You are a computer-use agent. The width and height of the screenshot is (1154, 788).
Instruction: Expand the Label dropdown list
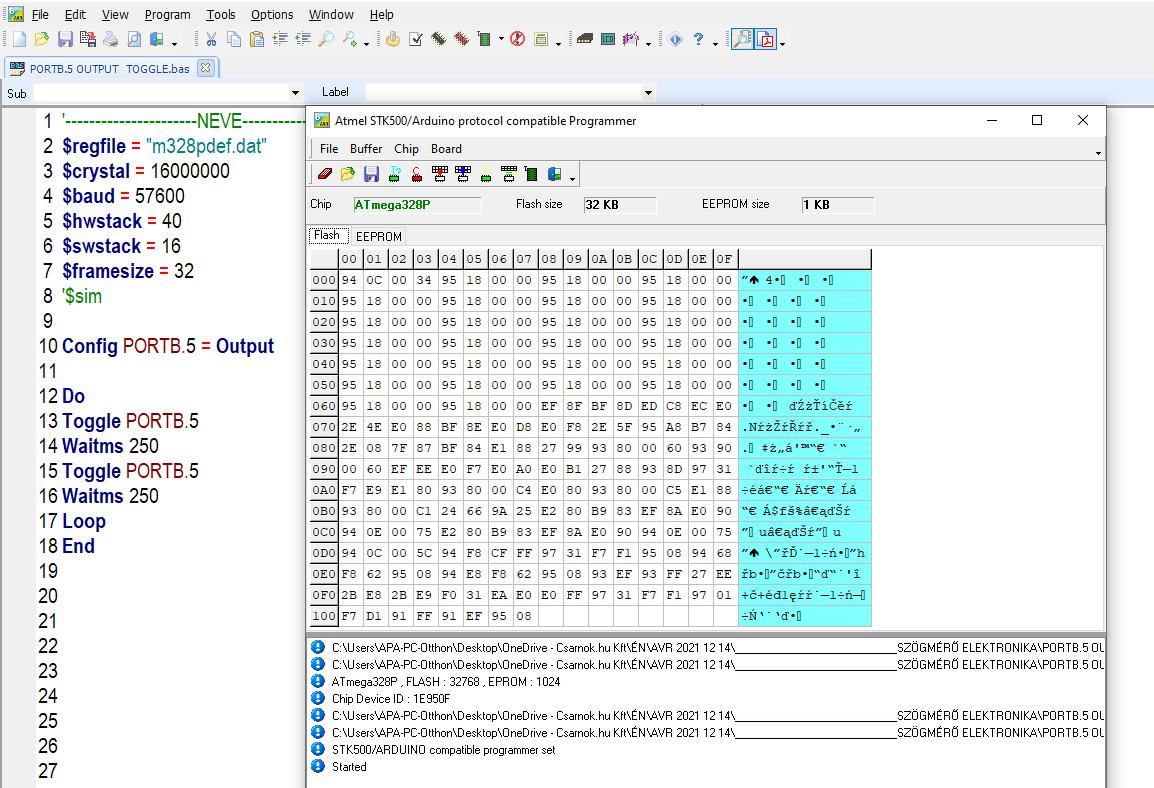pyautogui.click(x=648, y=93)
